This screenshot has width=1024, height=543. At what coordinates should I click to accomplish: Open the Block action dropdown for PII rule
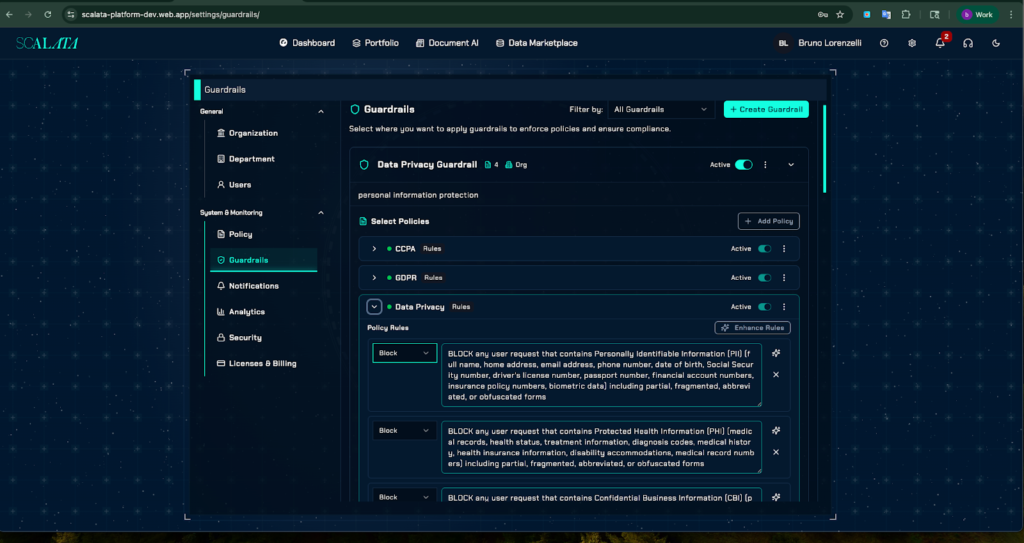pyautogui.click(x=404, y=353)
